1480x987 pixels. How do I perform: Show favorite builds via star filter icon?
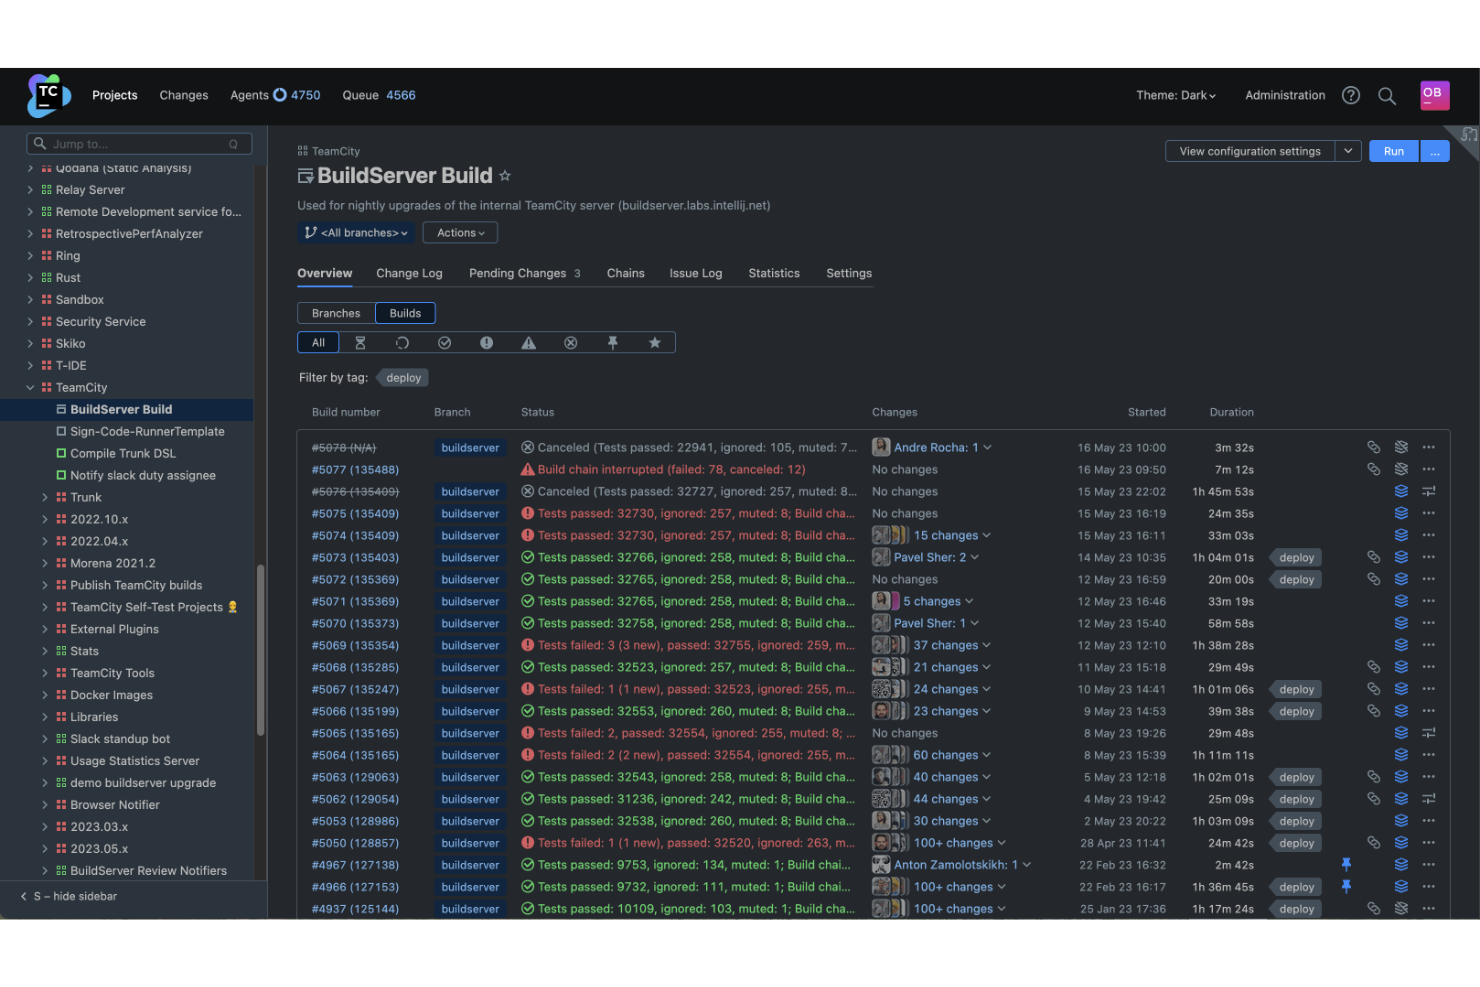655,342
